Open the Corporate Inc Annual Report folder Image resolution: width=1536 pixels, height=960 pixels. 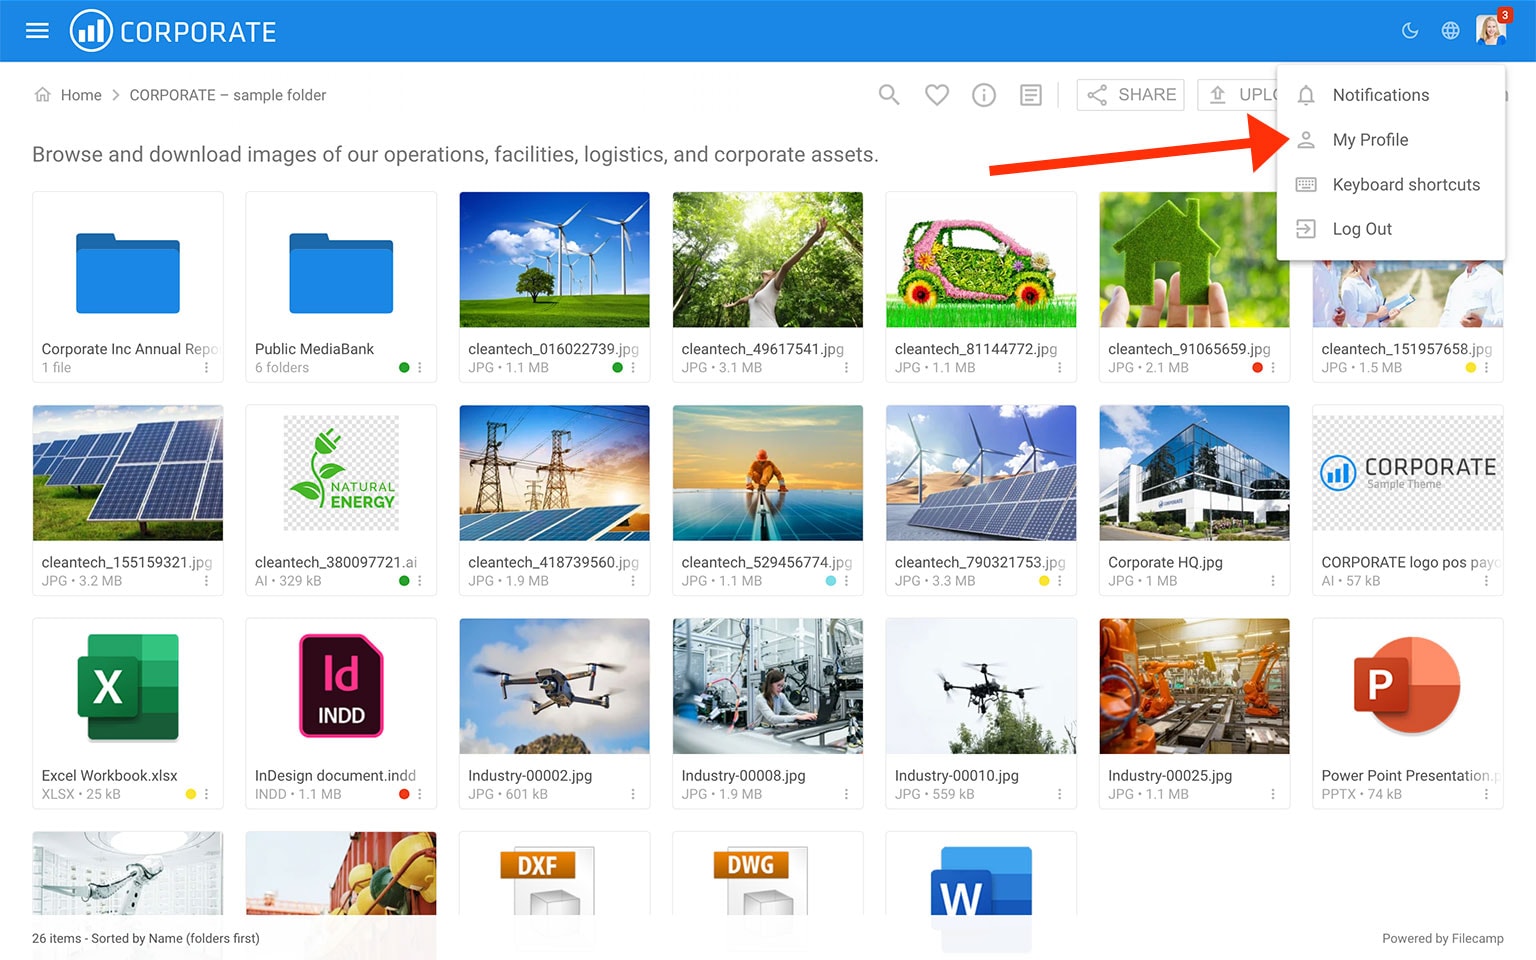(x=128, y=273)
